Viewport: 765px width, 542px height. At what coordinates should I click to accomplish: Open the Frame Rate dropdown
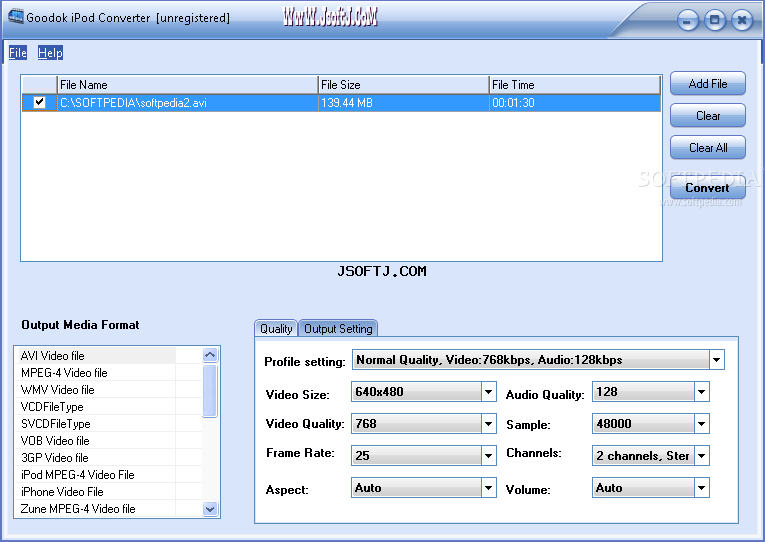[x=488, y=456]
